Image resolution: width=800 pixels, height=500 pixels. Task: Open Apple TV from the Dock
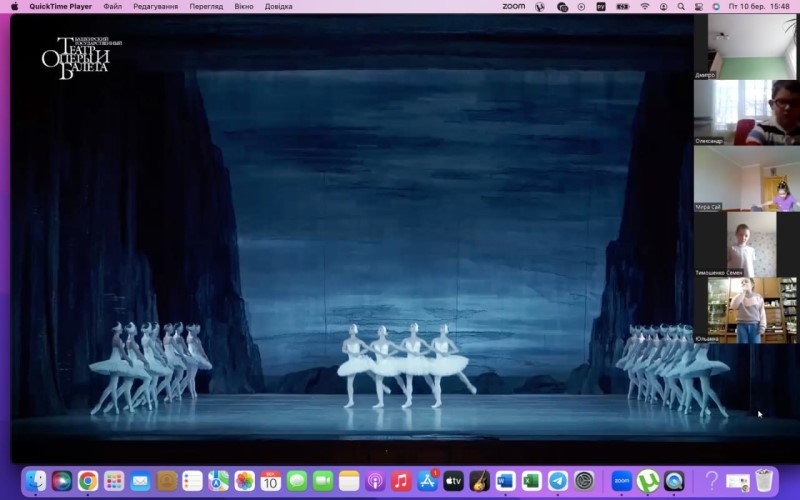click(453, 481)
